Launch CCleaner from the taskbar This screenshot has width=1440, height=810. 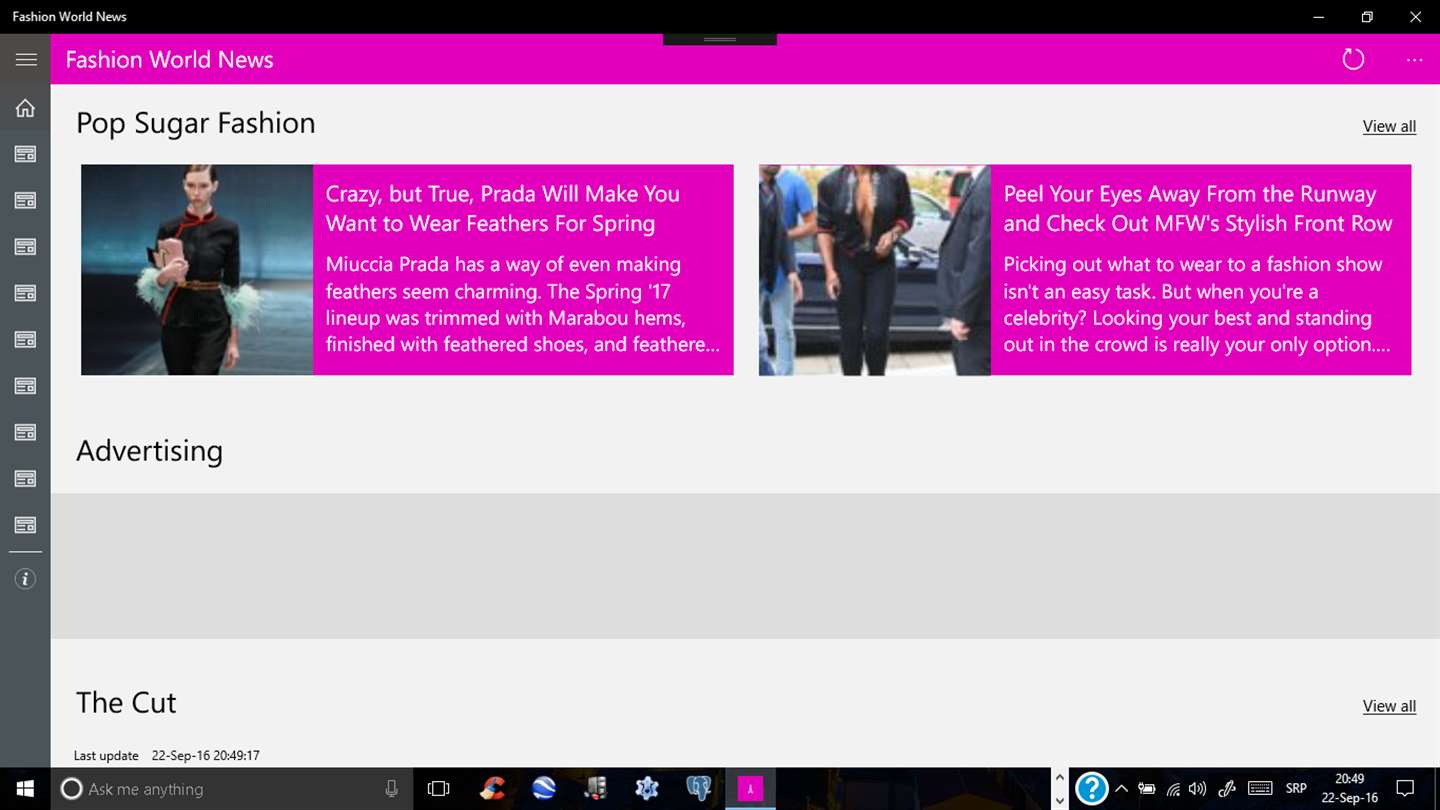pyautogui.click(x=491, y=789)
